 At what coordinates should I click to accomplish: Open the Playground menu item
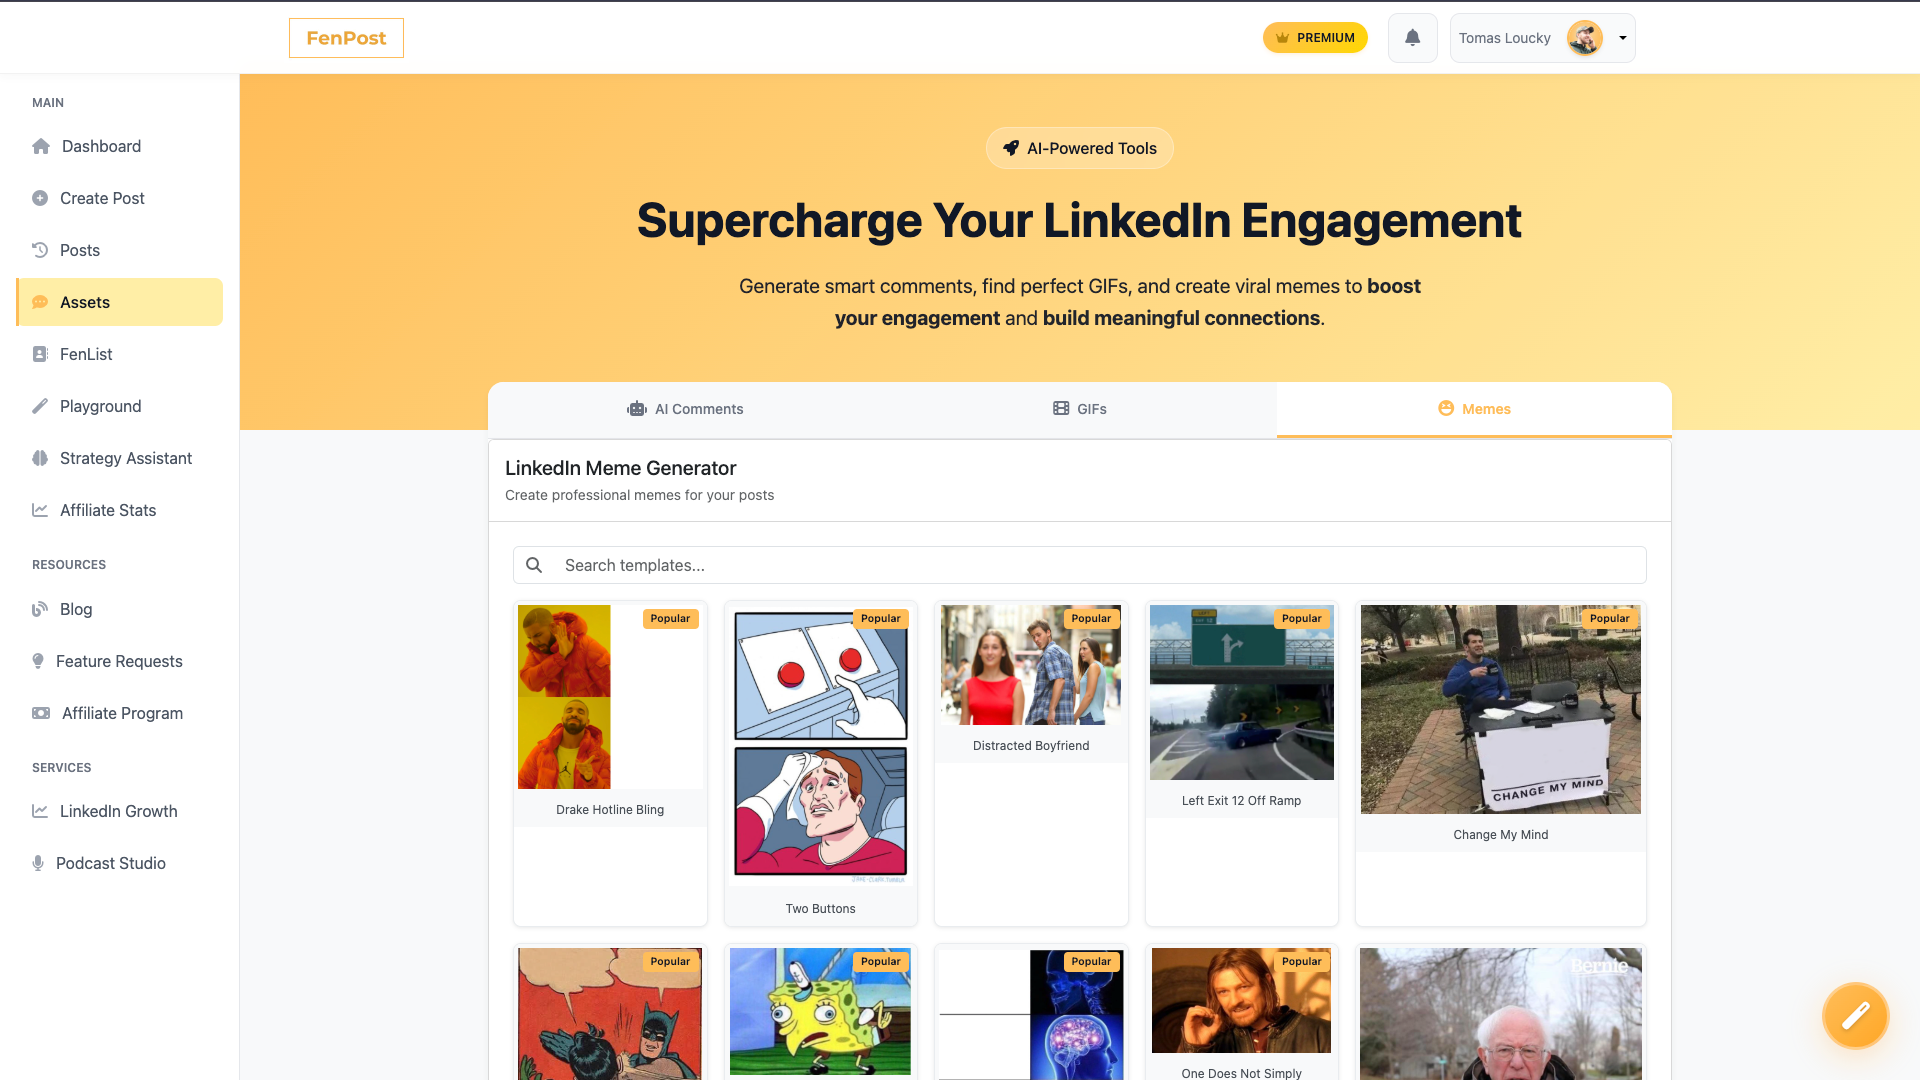(120, 406)
